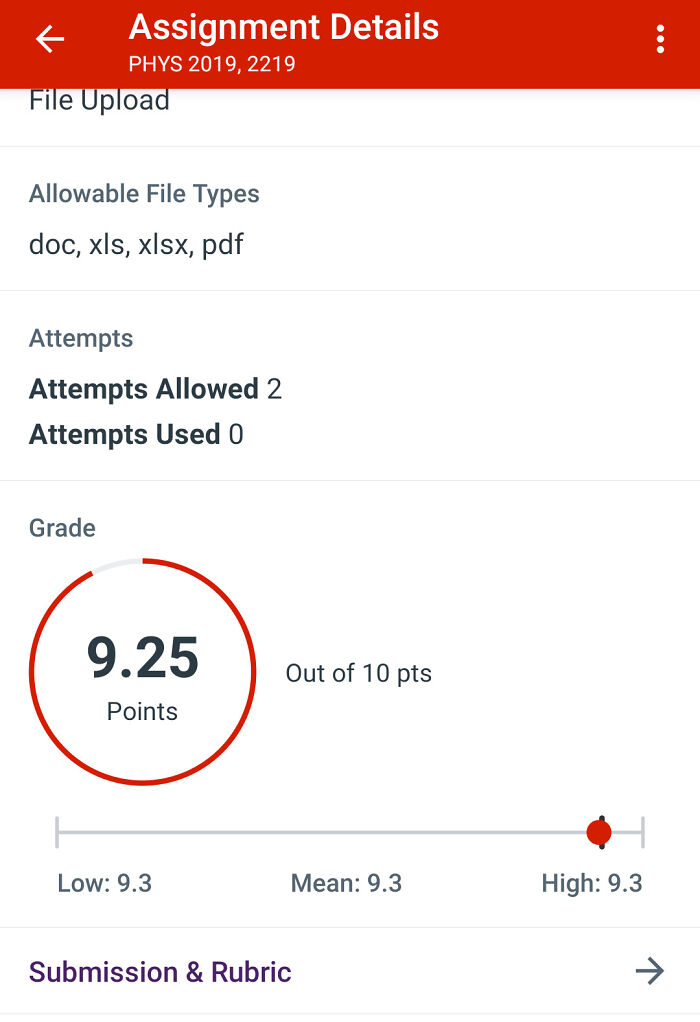Click the 'doc, xls, xlsx, pdf' file types text

136,244
